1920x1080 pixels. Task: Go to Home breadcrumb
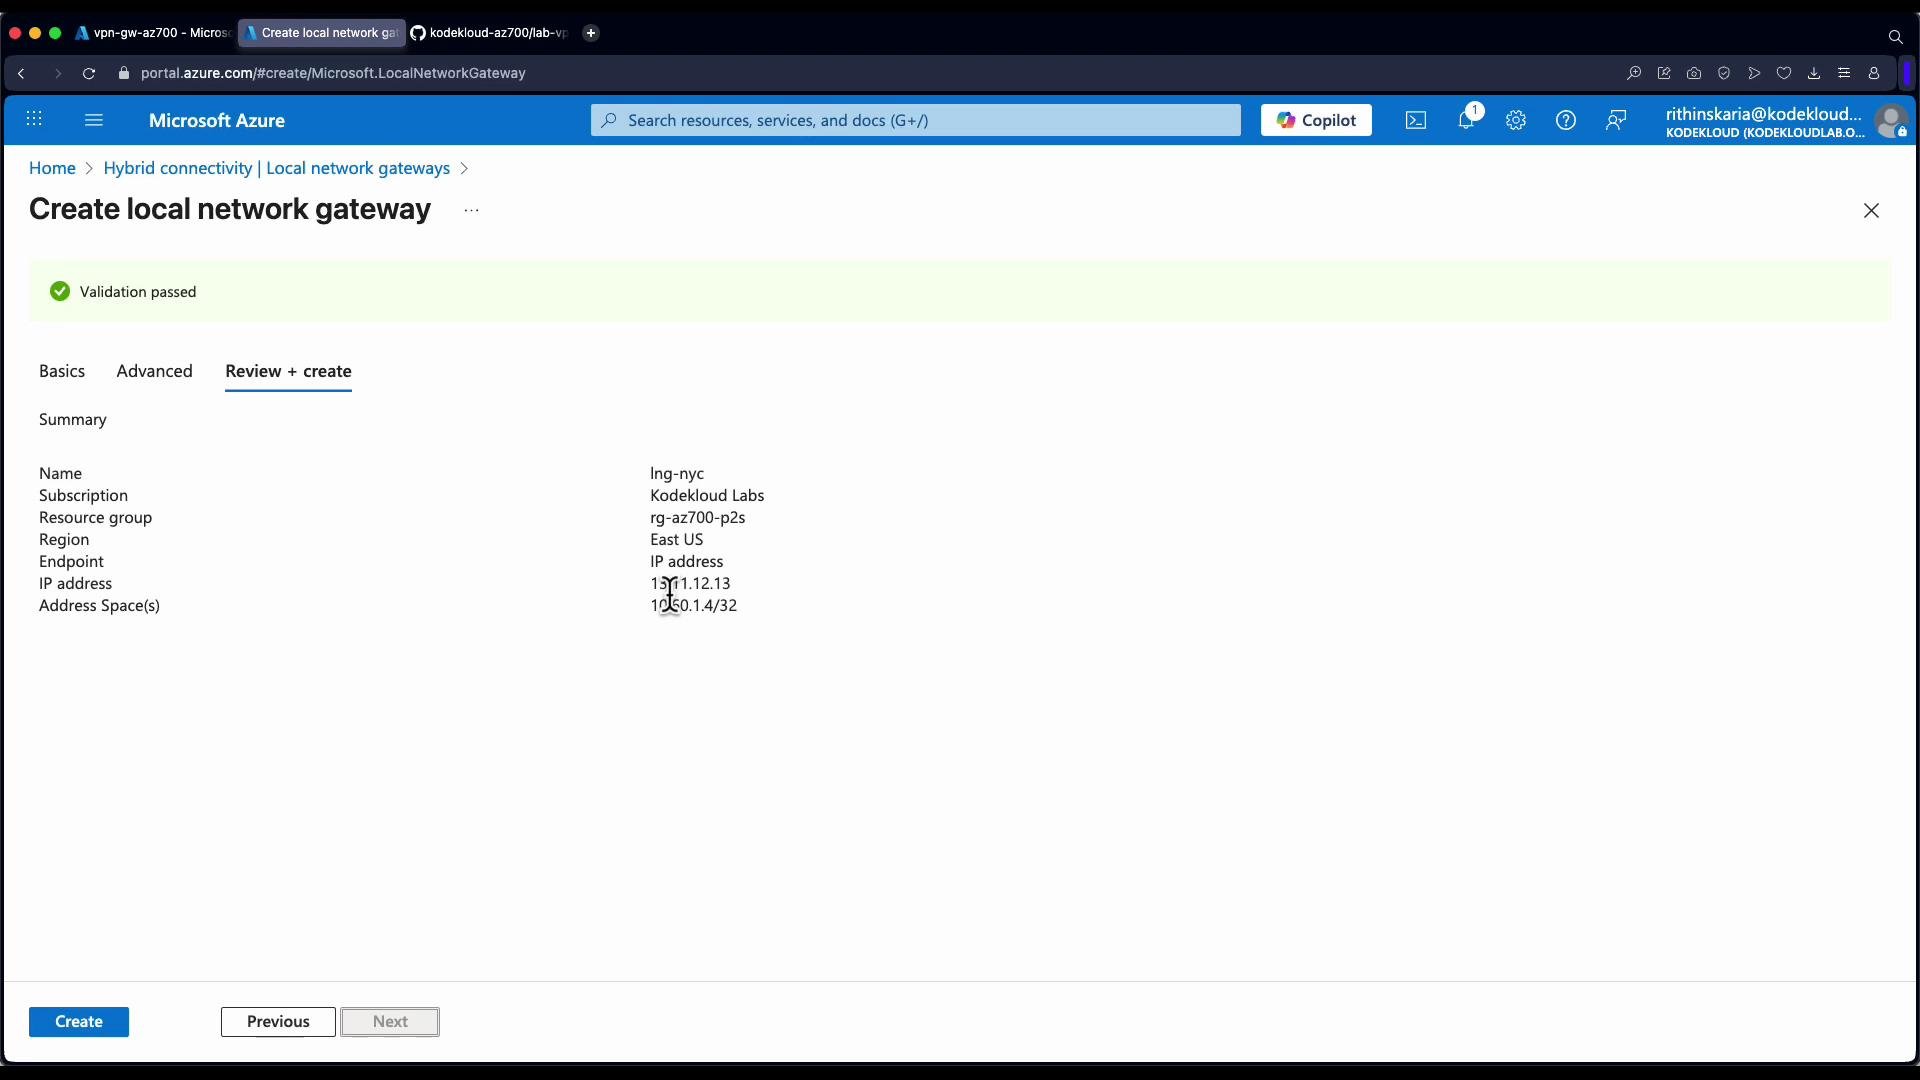pyautogui.click(x=52, y=168)
